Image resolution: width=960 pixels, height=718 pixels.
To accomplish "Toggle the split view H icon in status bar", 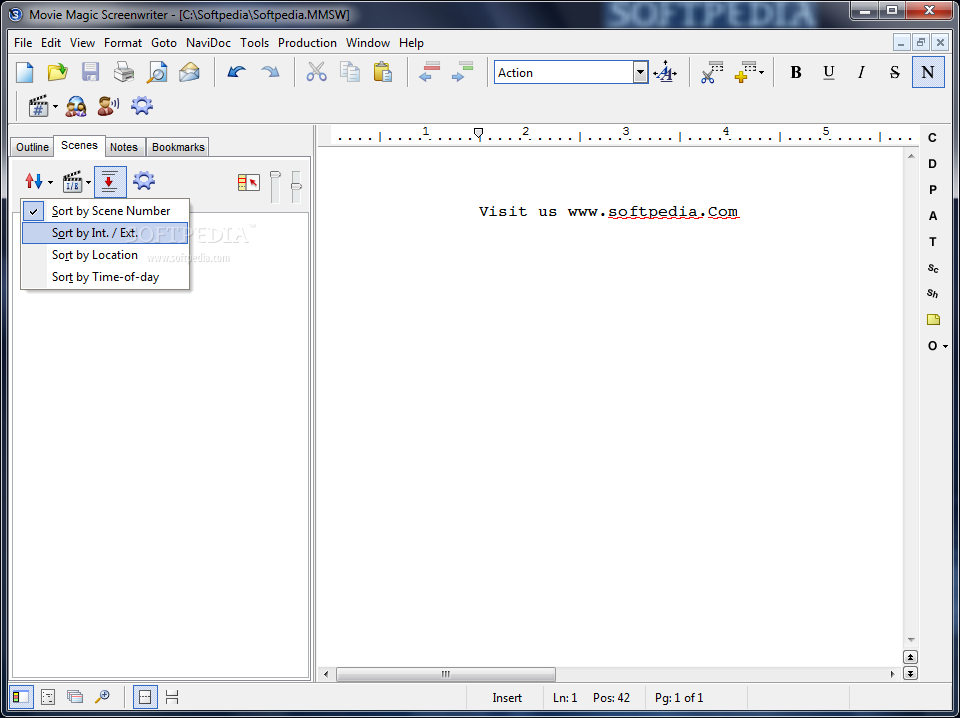I will (172, 697).
